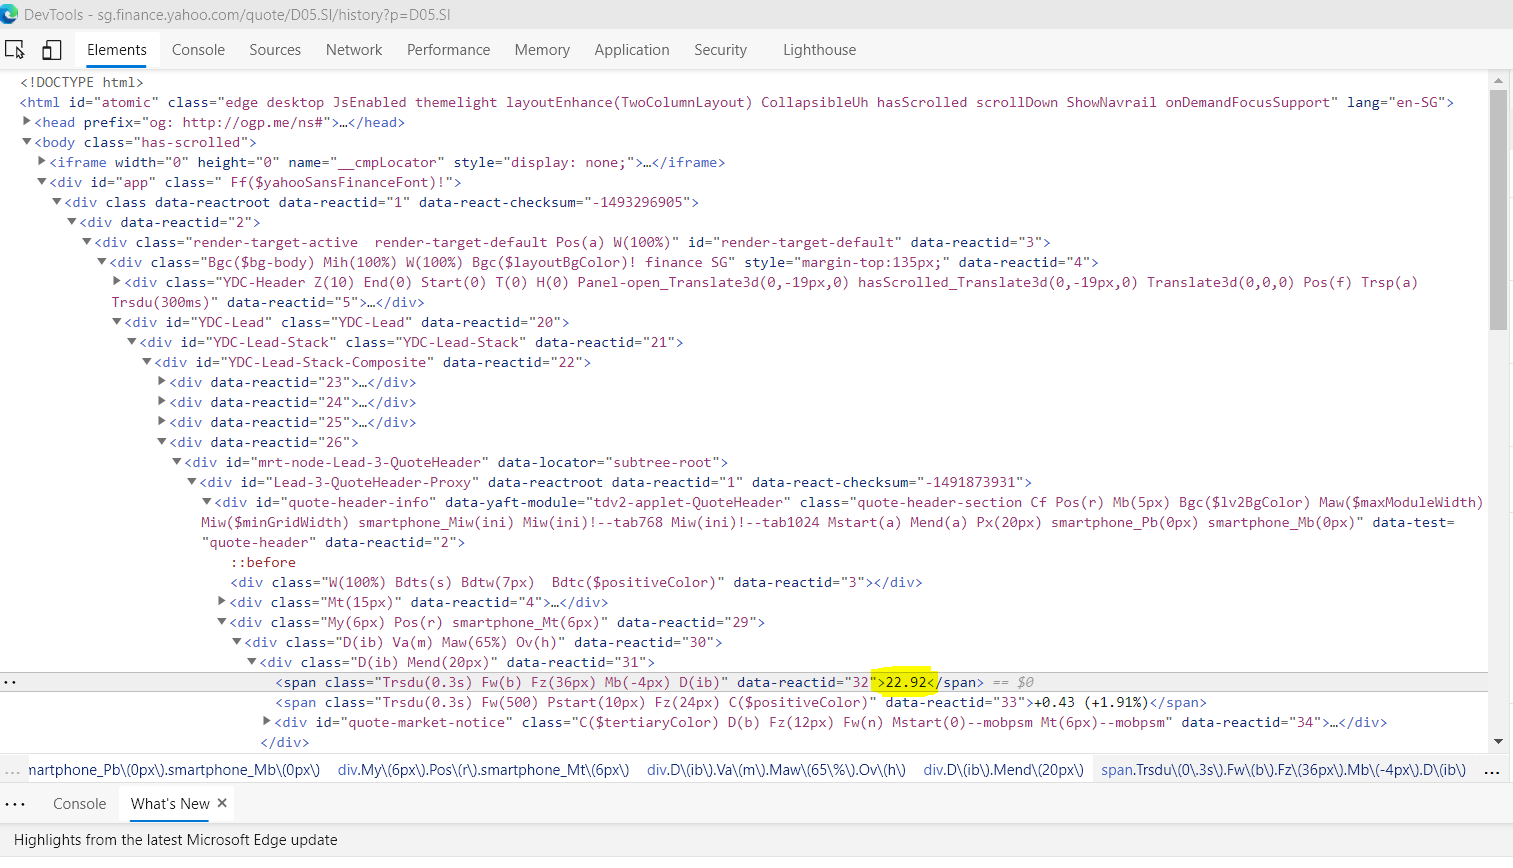This screenshot has height=868, width=1513.
Task: Open the top Console panel tab
Action: 198,50
